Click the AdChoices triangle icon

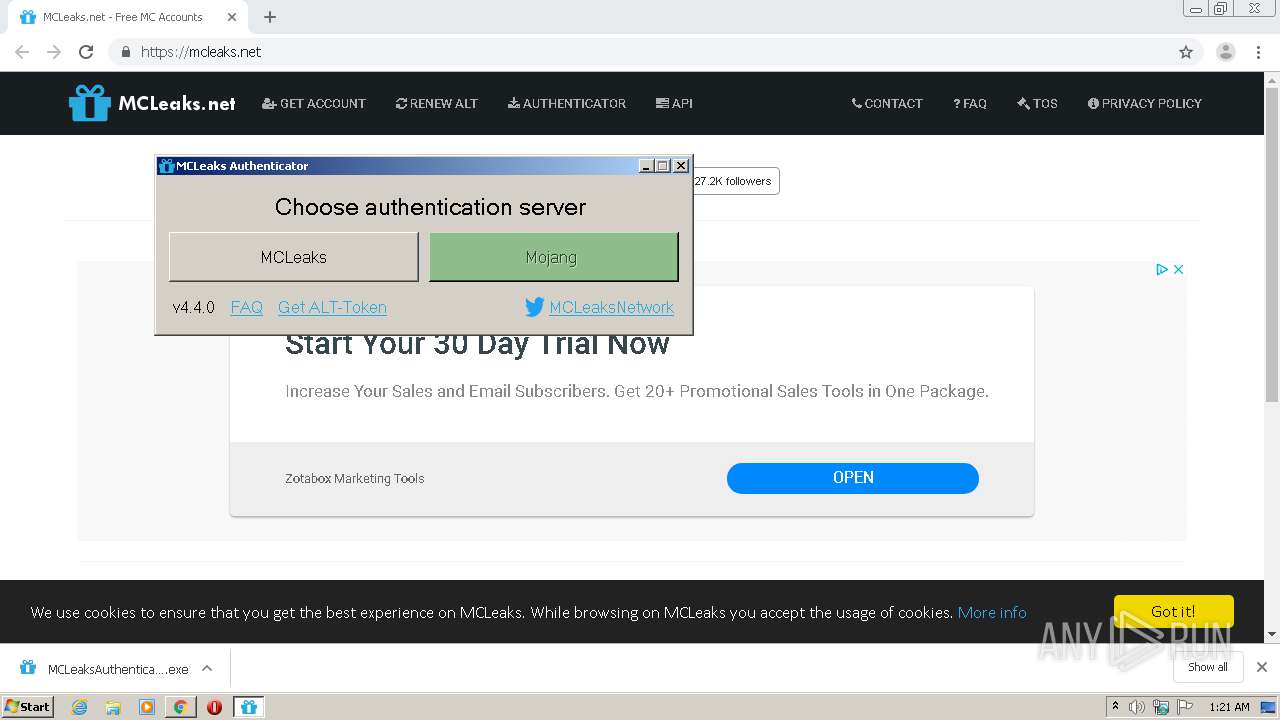(1162, 269)
